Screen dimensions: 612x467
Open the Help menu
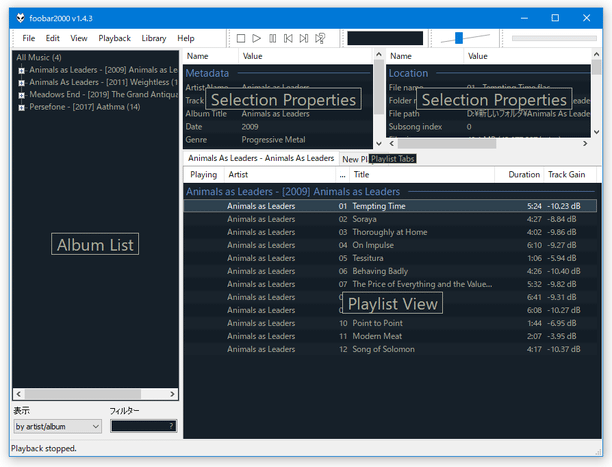point(186,38)
